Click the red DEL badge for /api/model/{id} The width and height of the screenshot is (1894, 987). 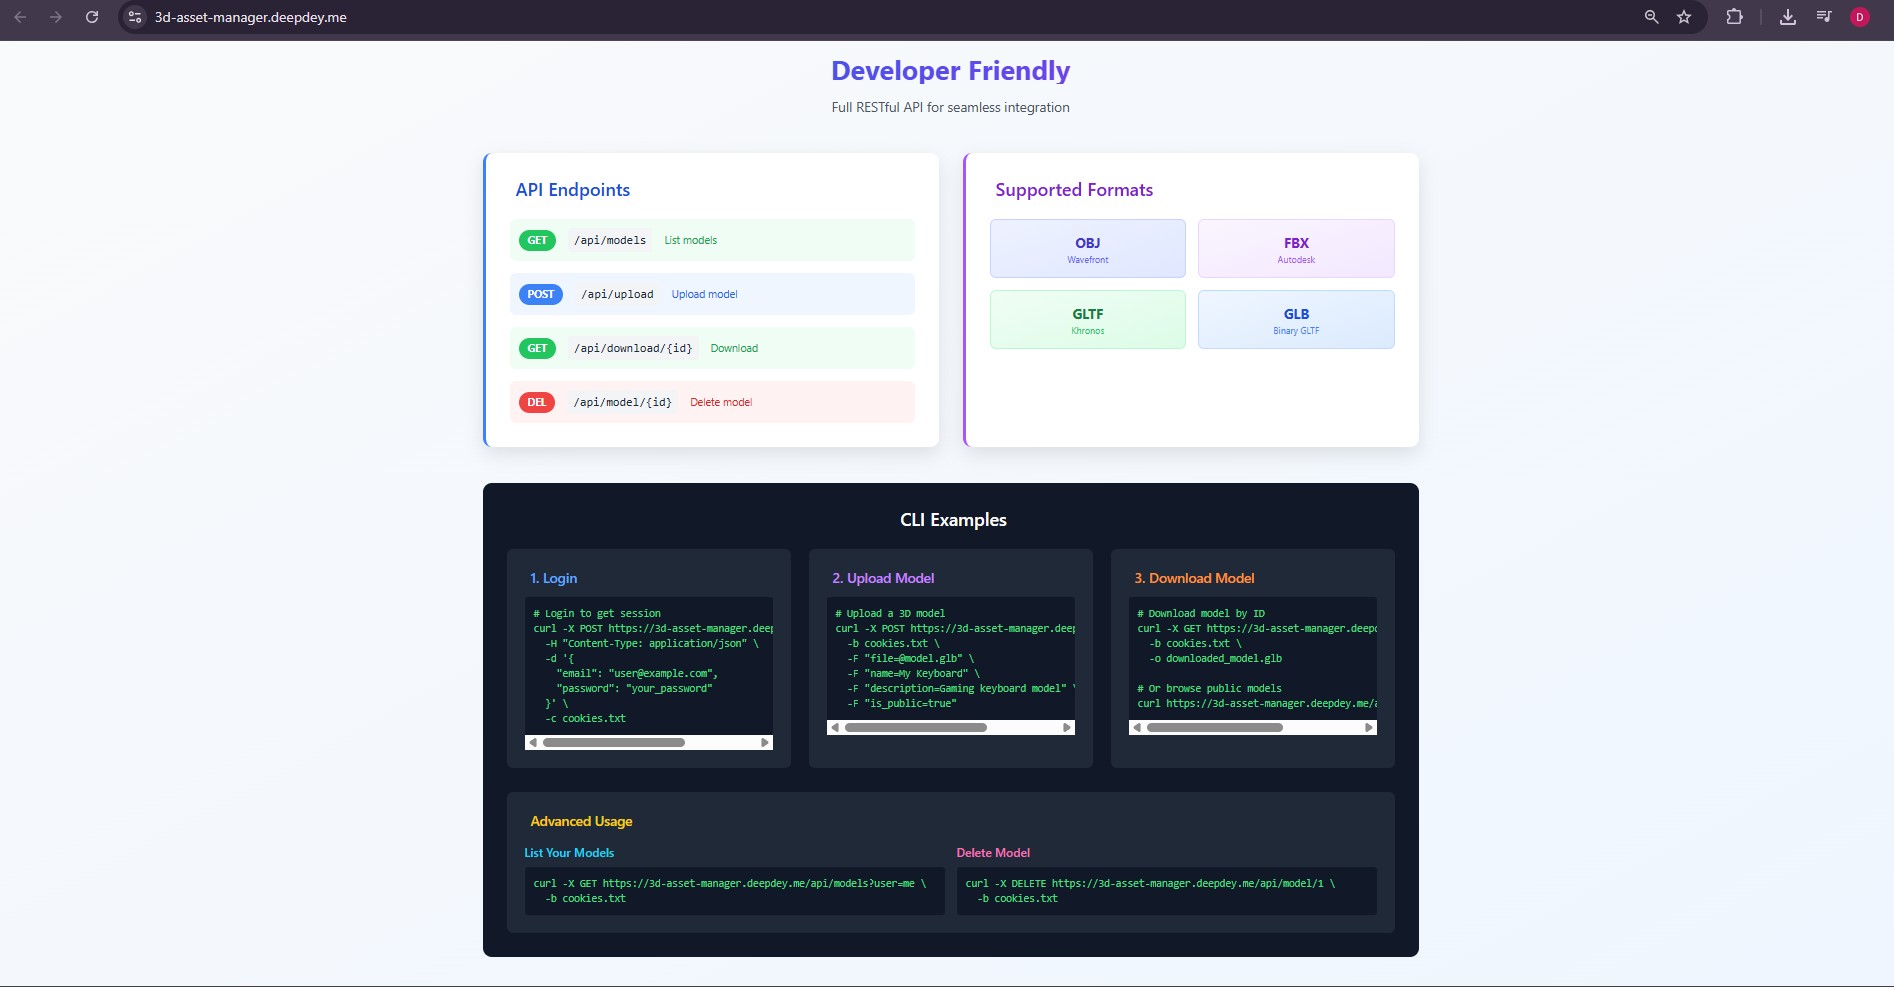point(536,402)
